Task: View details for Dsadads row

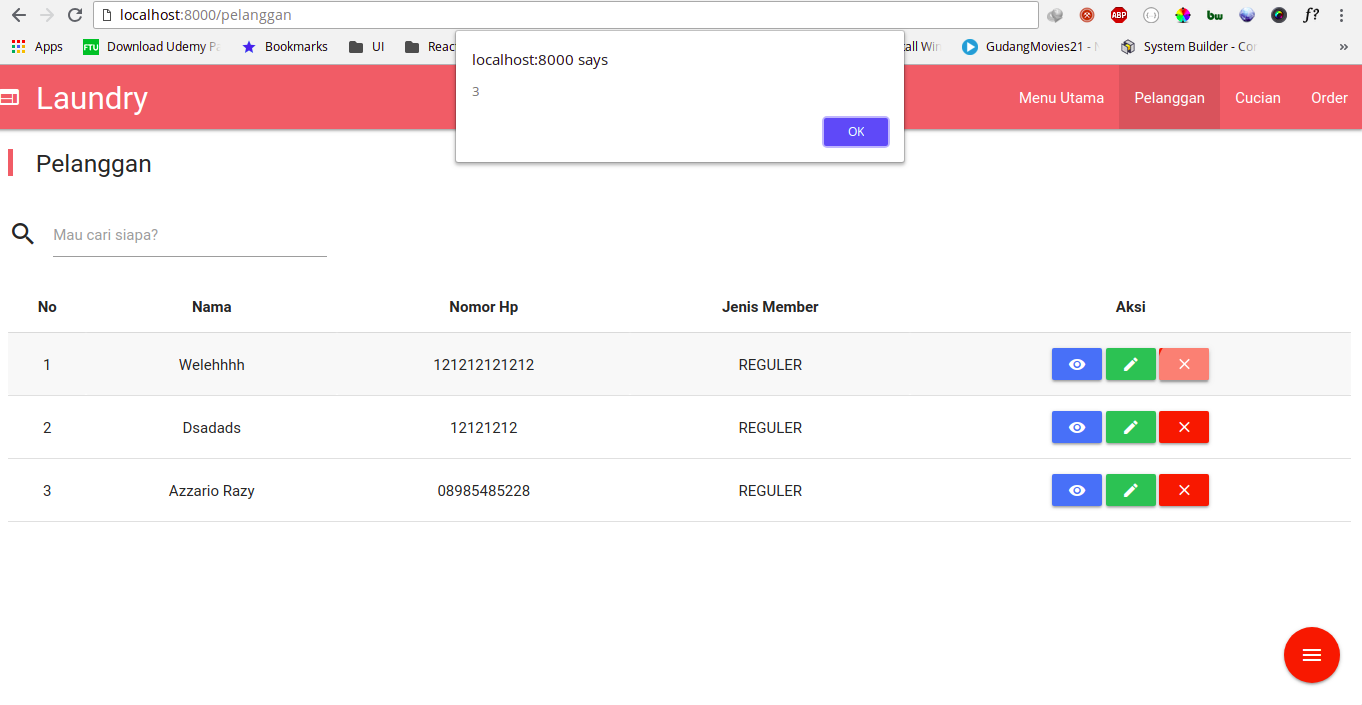Action: tap(1077, 427)
